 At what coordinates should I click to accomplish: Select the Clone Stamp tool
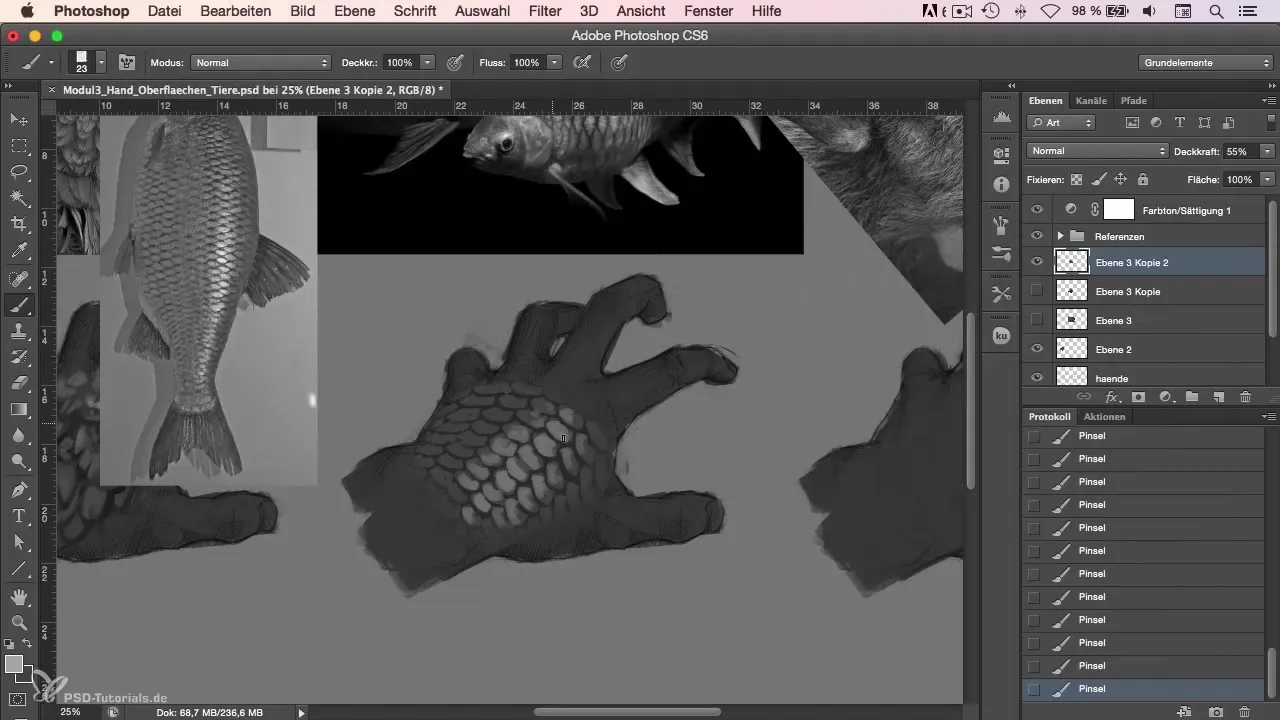[19, 331]
